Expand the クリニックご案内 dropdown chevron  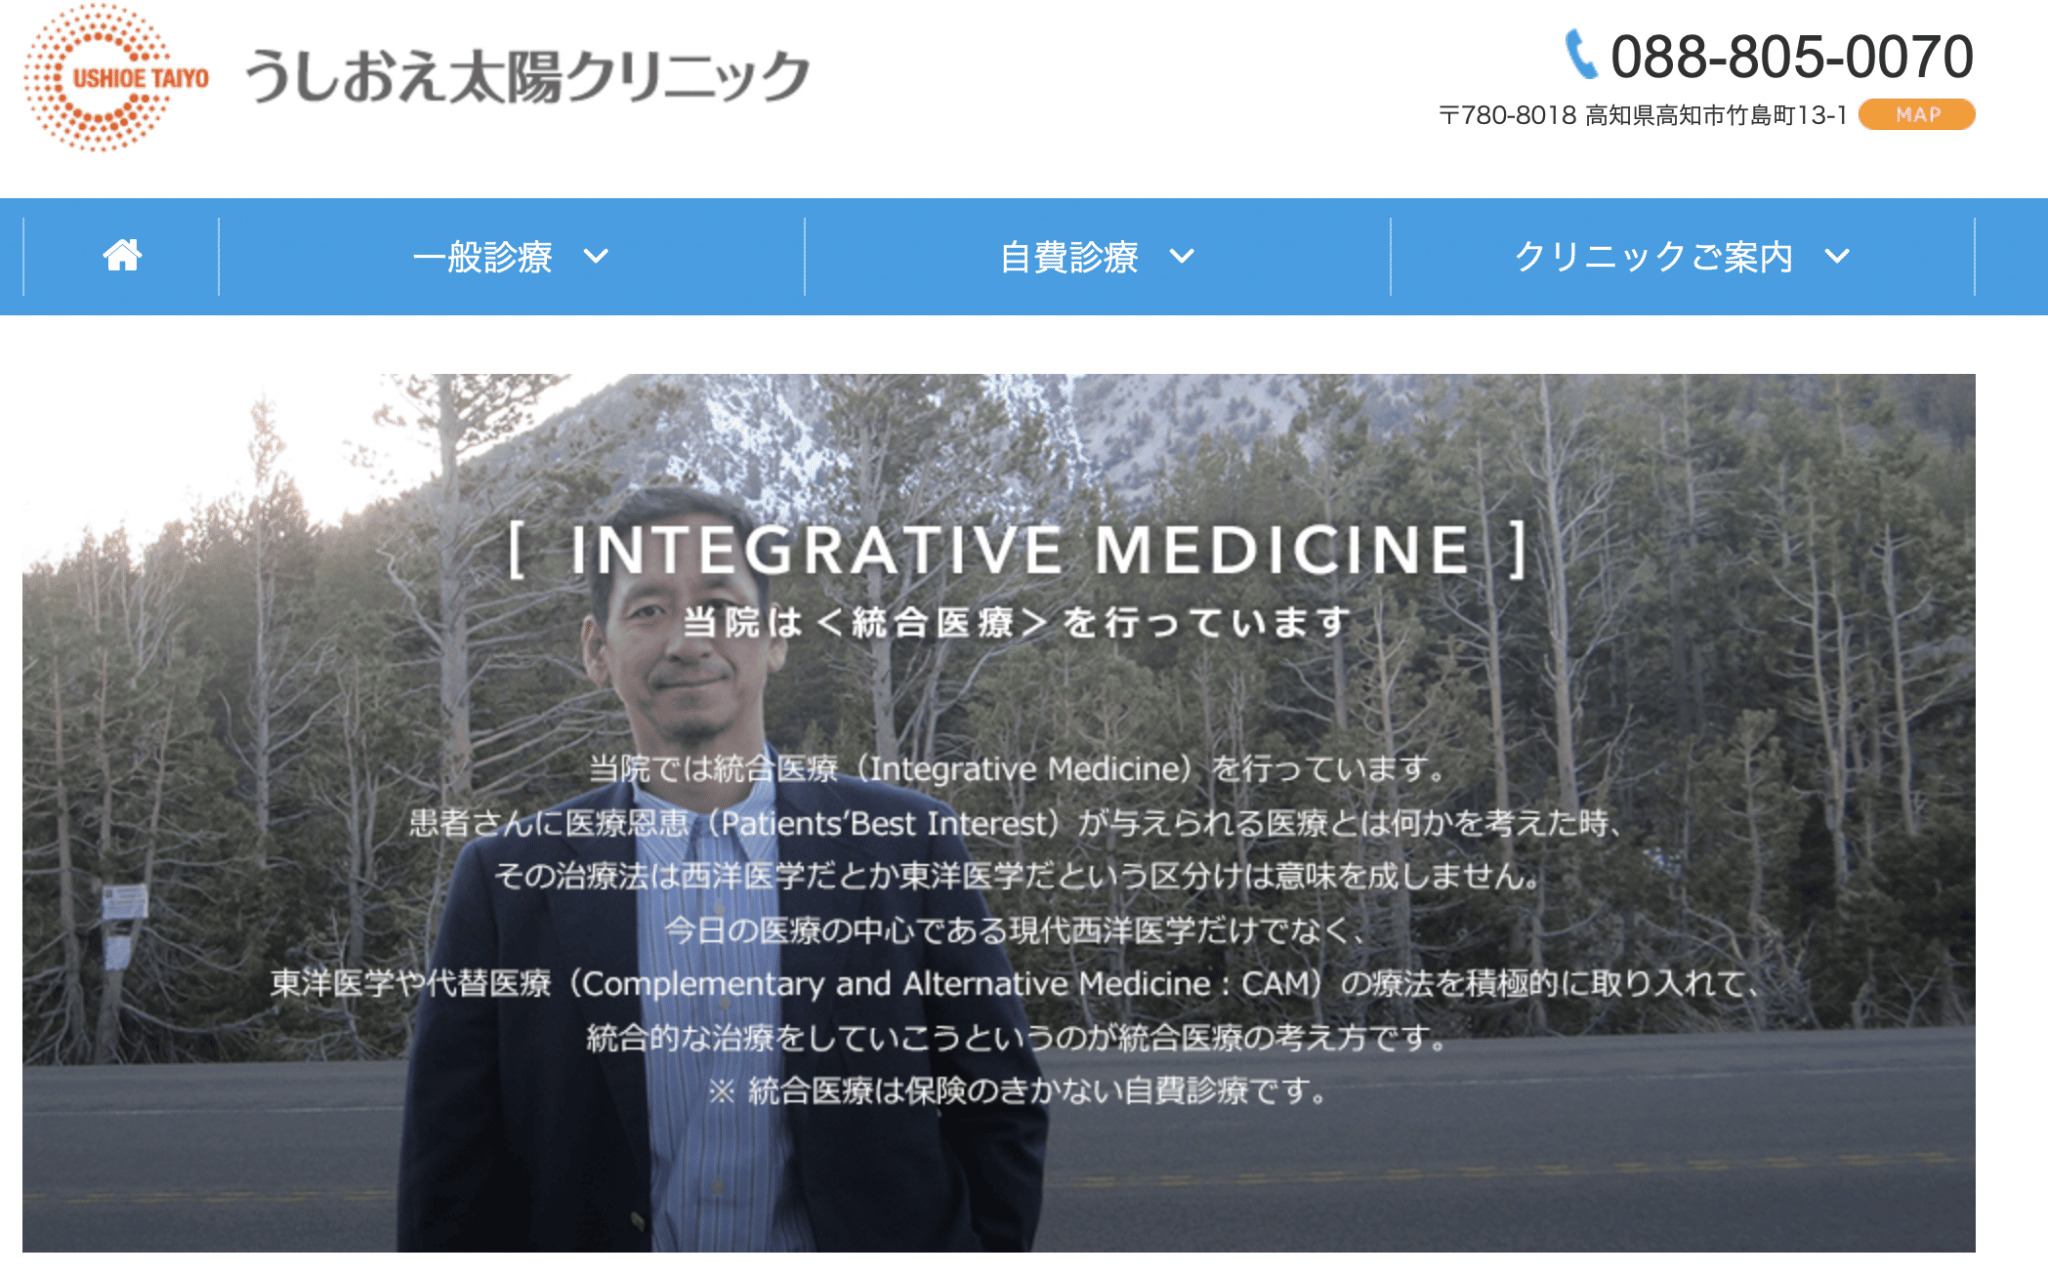tap(1837, 257)
